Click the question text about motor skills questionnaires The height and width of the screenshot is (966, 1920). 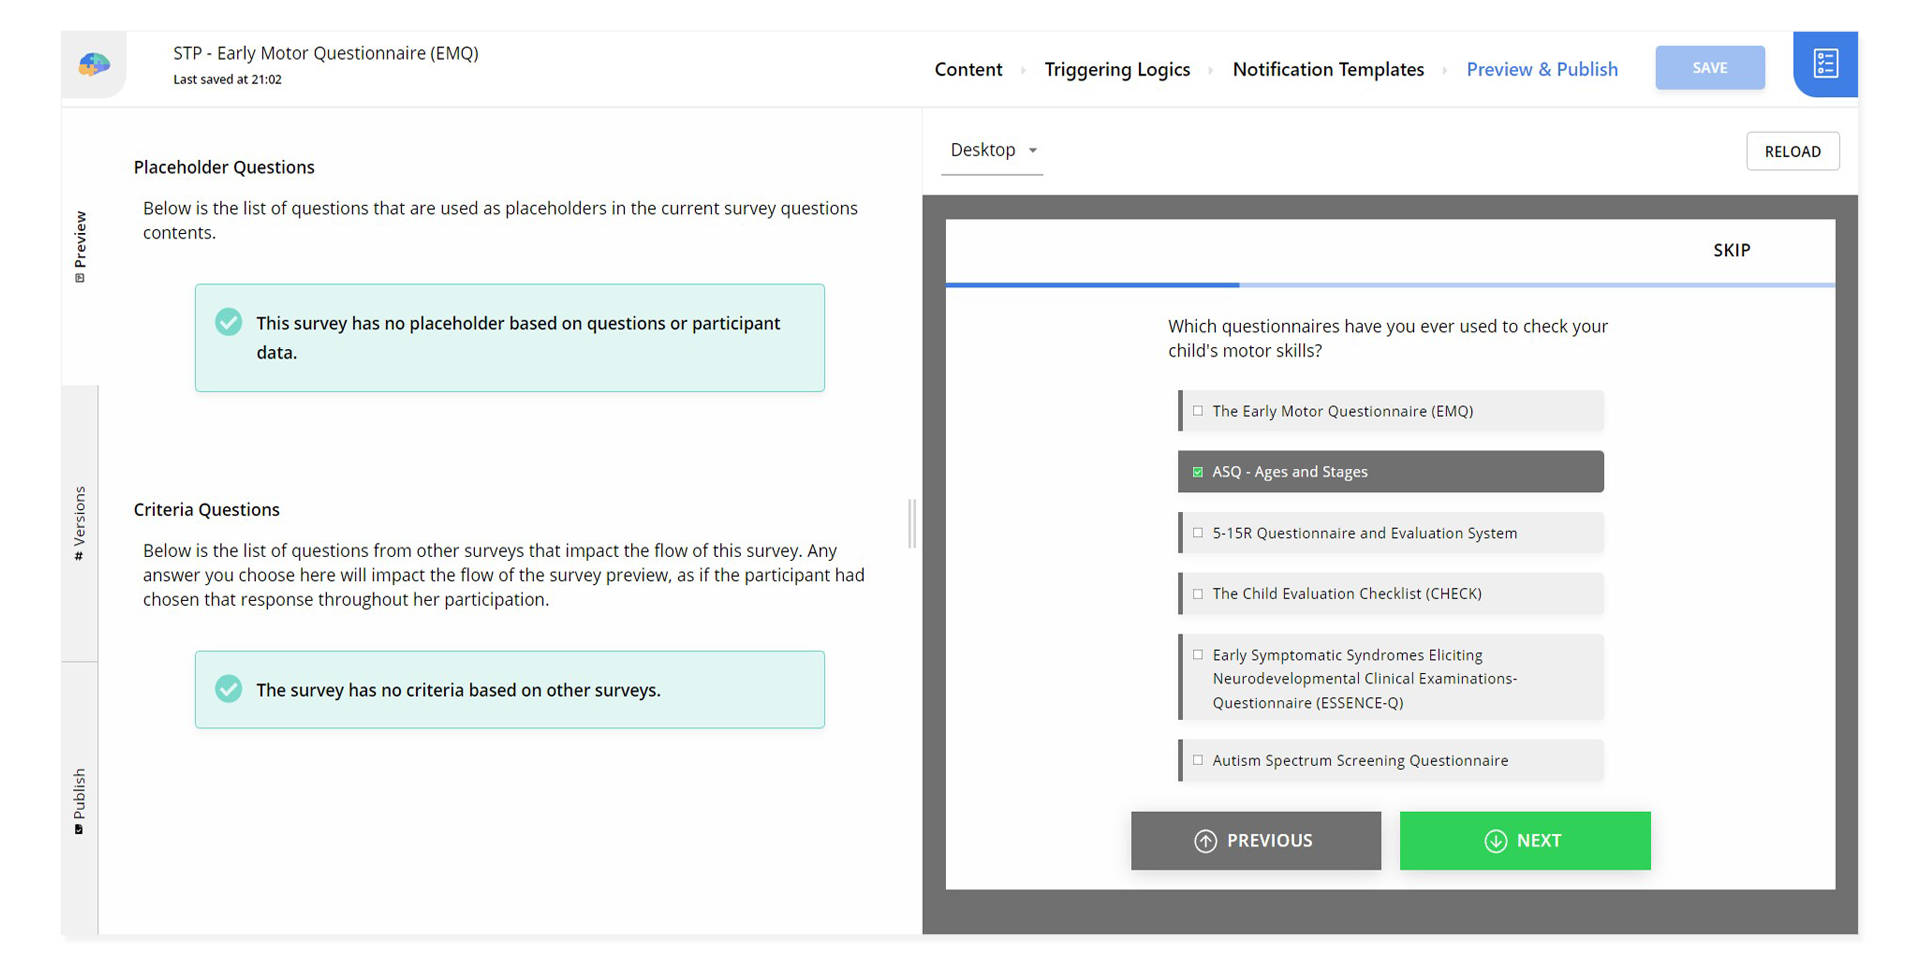coord(1388,338)
